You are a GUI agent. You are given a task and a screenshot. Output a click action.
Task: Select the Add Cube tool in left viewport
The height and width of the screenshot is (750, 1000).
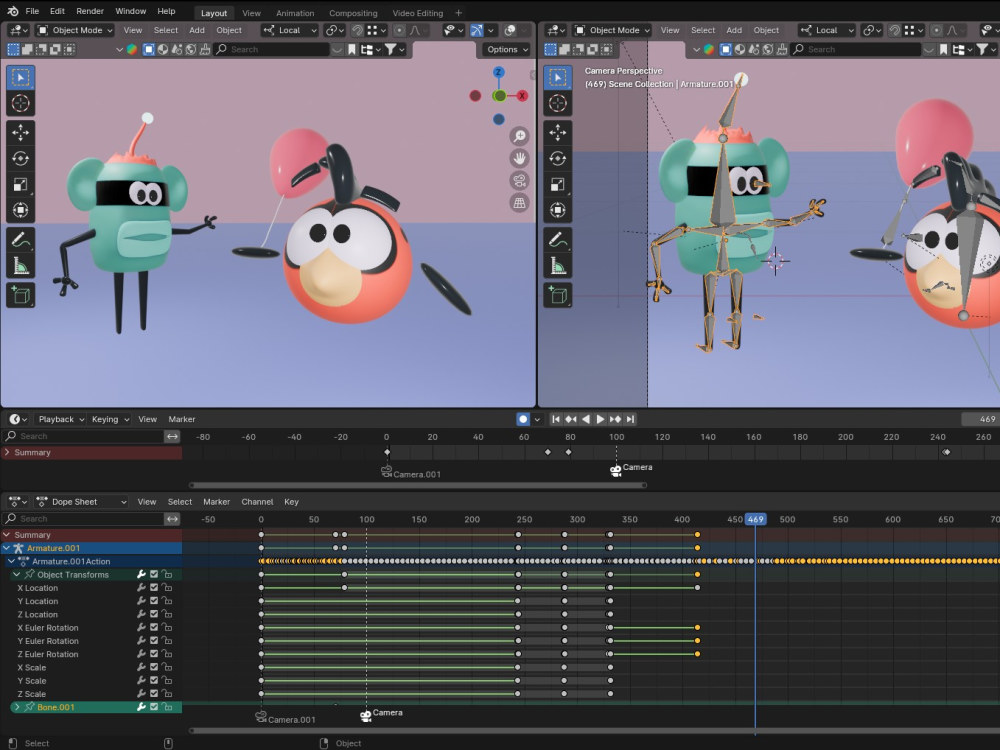(x=20, y=295)
